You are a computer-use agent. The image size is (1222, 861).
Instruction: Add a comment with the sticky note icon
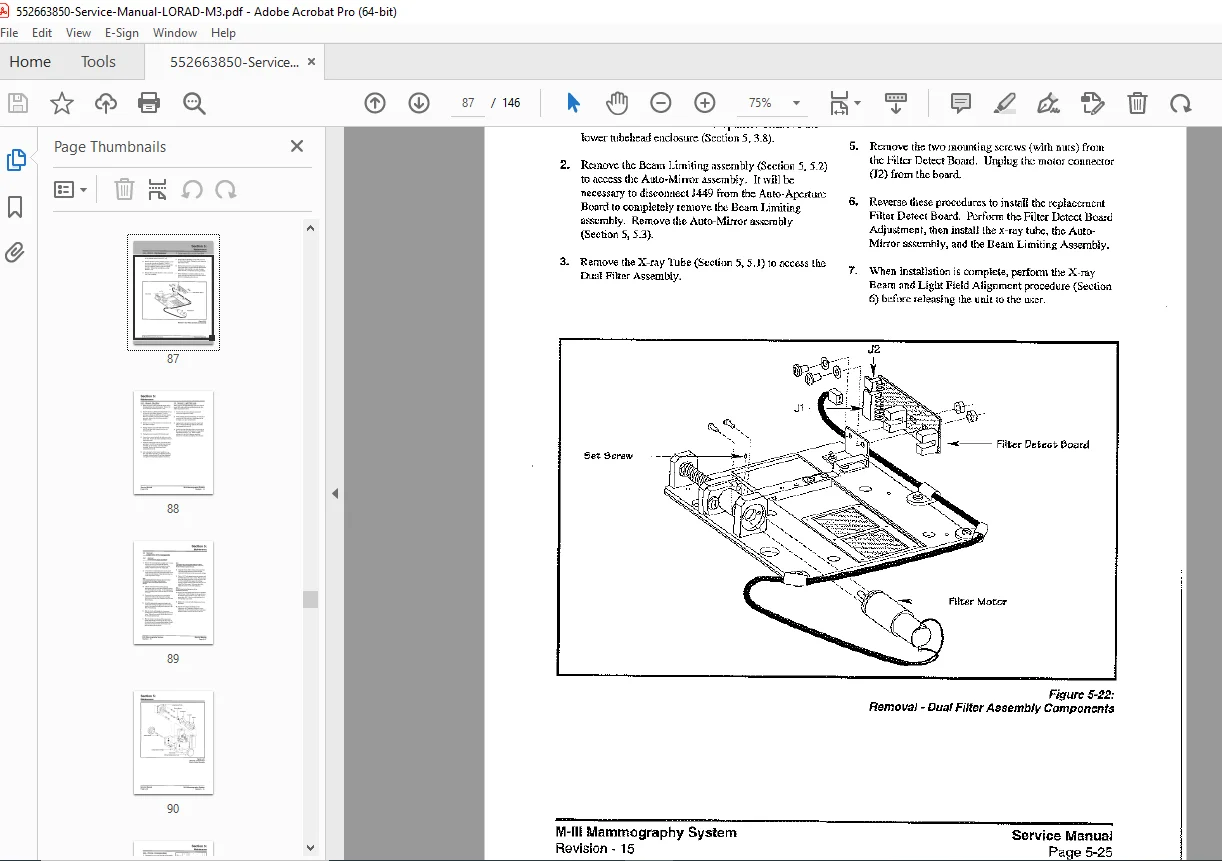click(961, 103)
